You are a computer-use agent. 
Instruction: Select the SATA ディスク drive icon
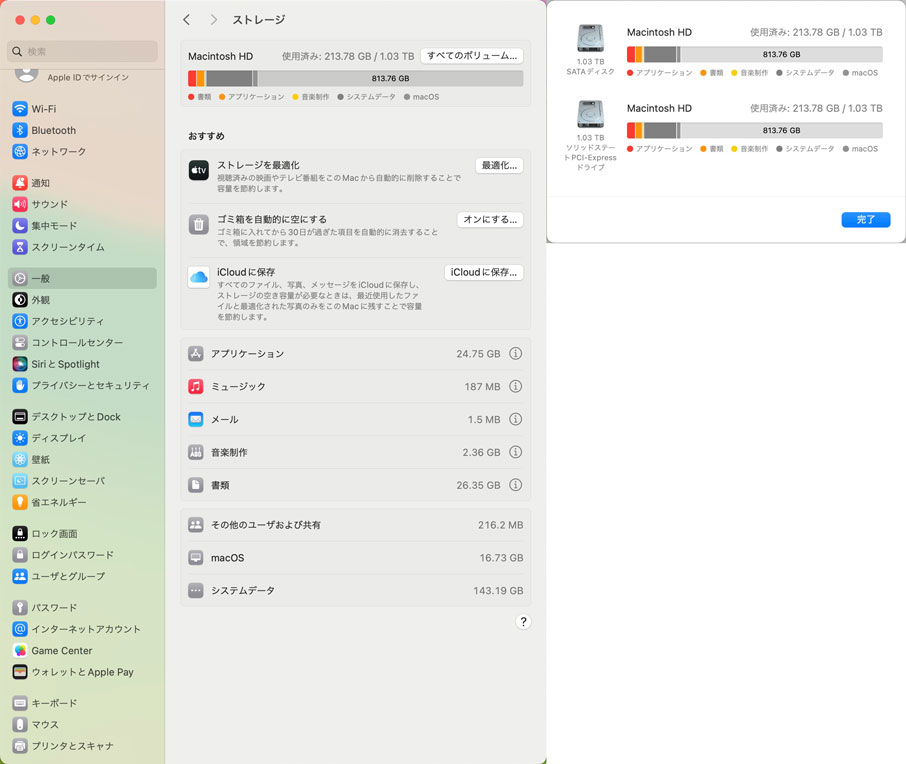pyautogui.click(x=590, y=38)
